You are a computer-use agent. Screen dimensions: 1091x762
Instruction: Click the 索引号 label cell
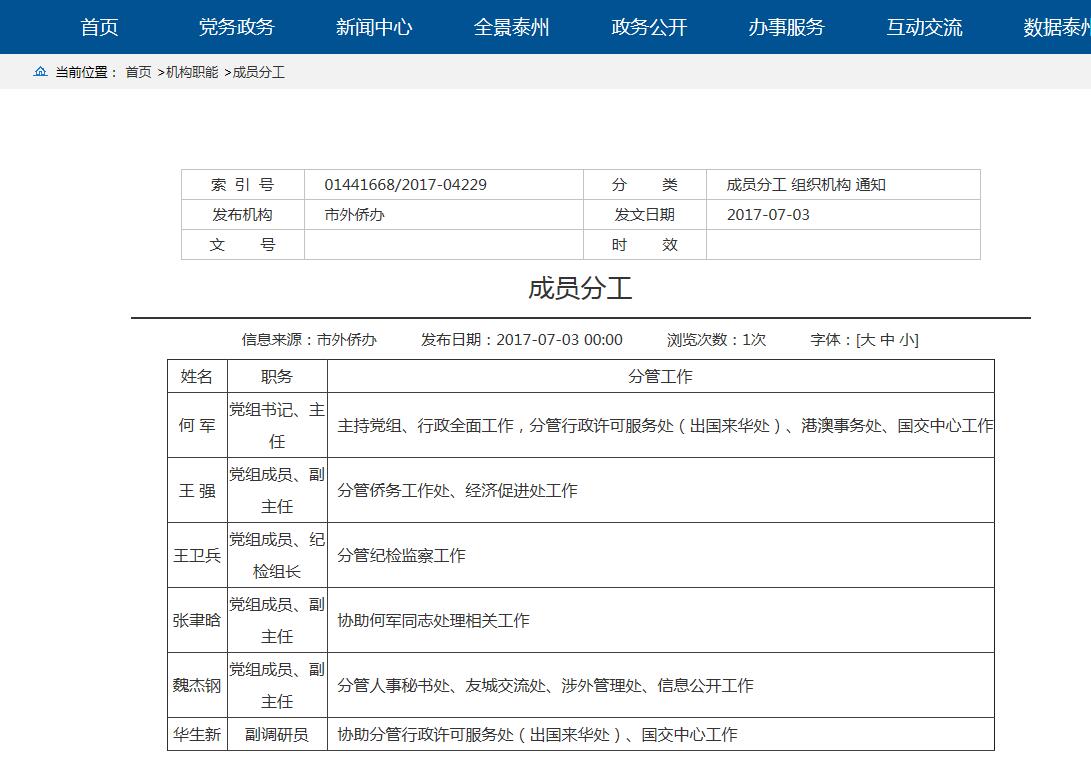click(x=243, y=184)
